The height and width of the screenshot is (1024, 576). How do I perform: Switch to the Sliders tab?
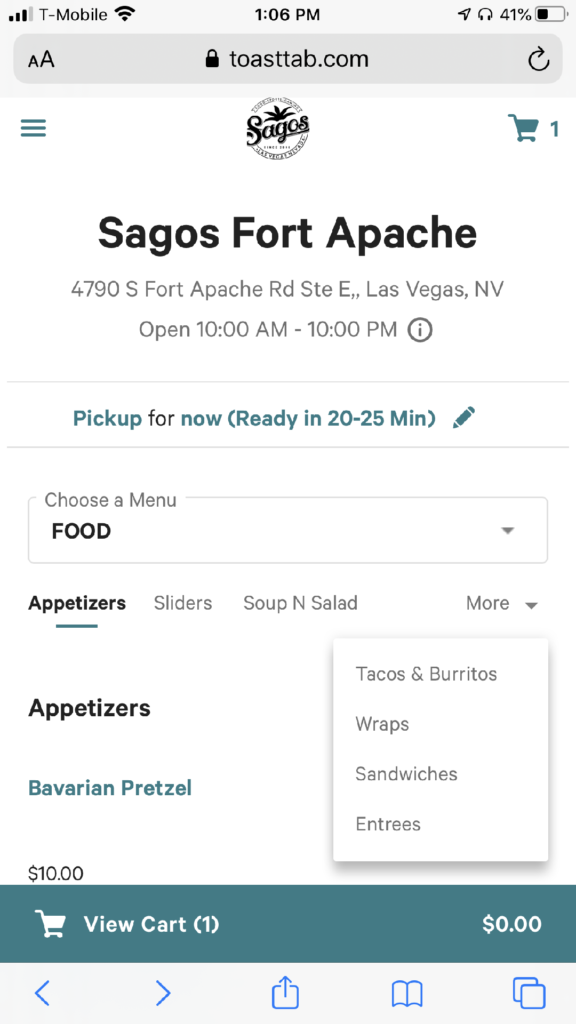[183, 603]
